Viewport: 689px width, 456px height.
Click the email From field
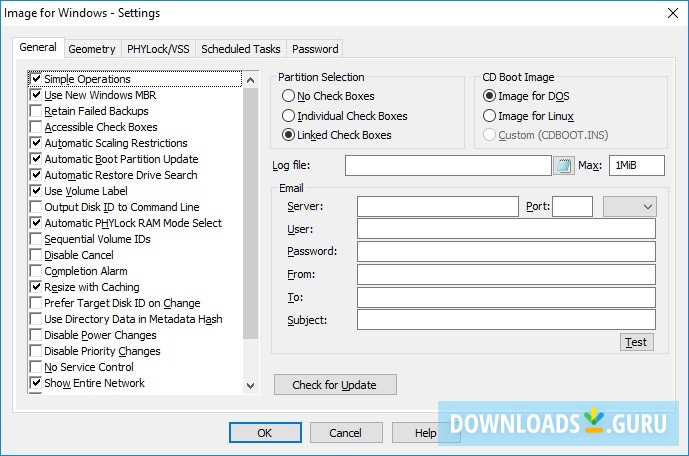[506, 275]
